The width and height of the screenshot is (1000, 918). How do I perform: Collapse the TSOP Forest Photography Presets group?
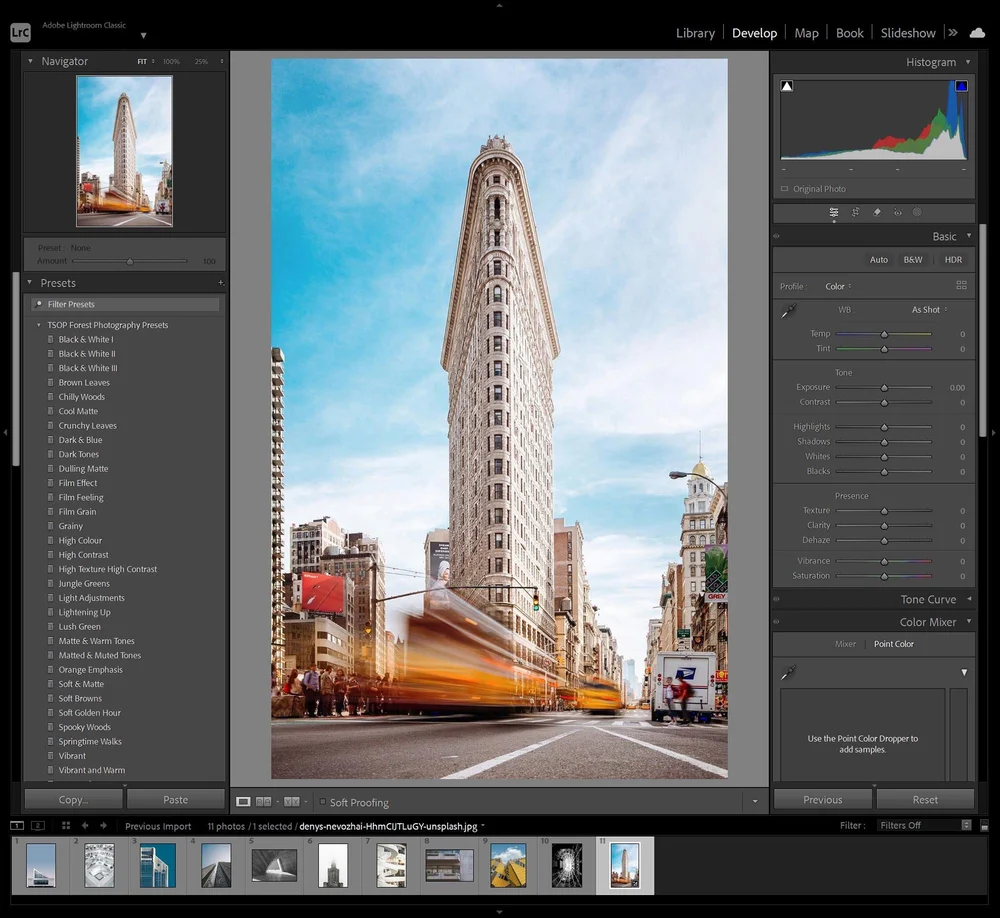coord(39,325)
